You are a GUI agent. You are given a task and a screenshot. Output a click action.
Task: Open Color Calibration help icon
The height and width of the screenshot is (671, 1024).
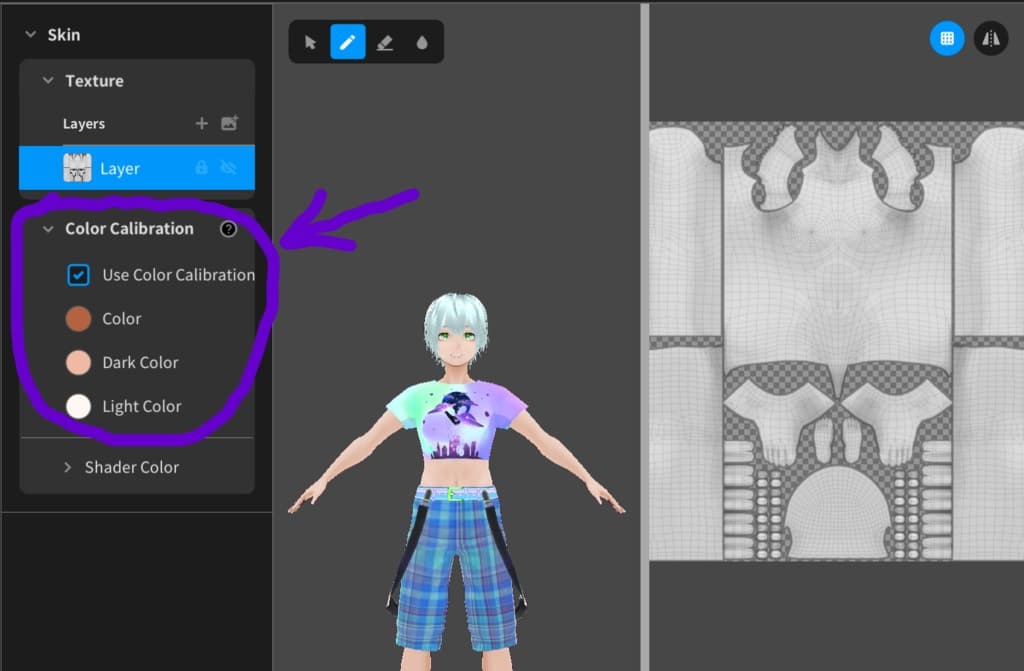click(x=228, y=229)
